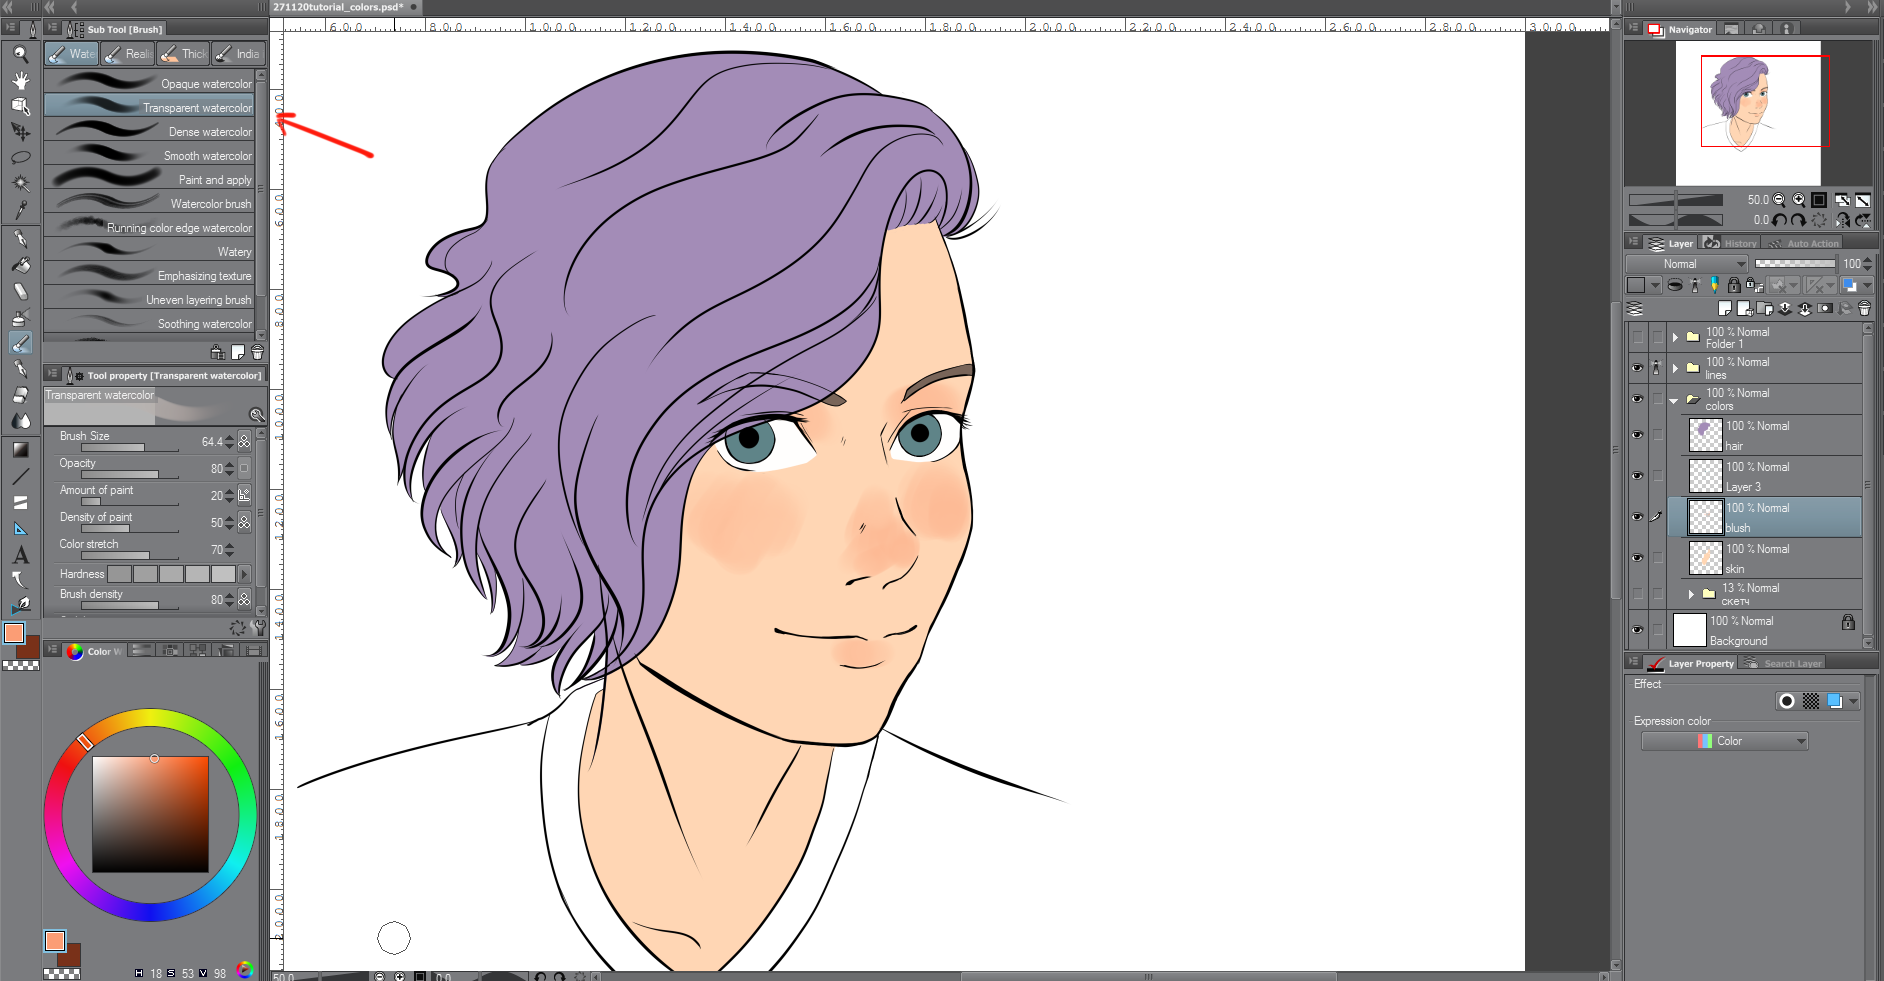The image size is (1884, 981).
Task: Toggle visibility of Background layer
Action: [1637, 630]
